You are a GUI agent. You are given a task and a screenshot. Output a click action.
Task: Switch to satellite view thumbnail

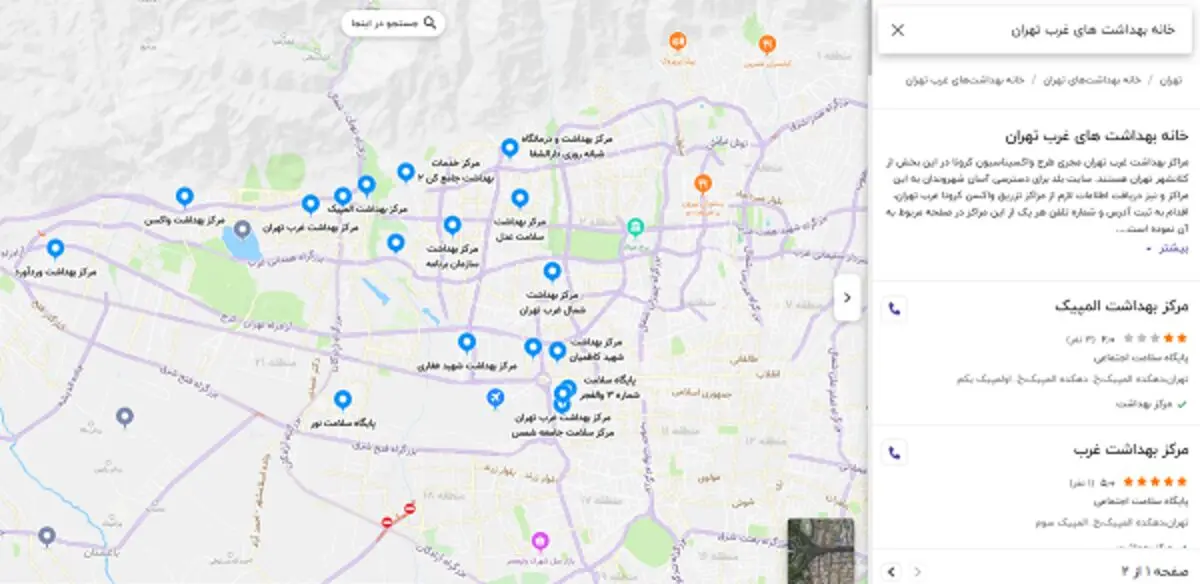(x=820, y=549)
